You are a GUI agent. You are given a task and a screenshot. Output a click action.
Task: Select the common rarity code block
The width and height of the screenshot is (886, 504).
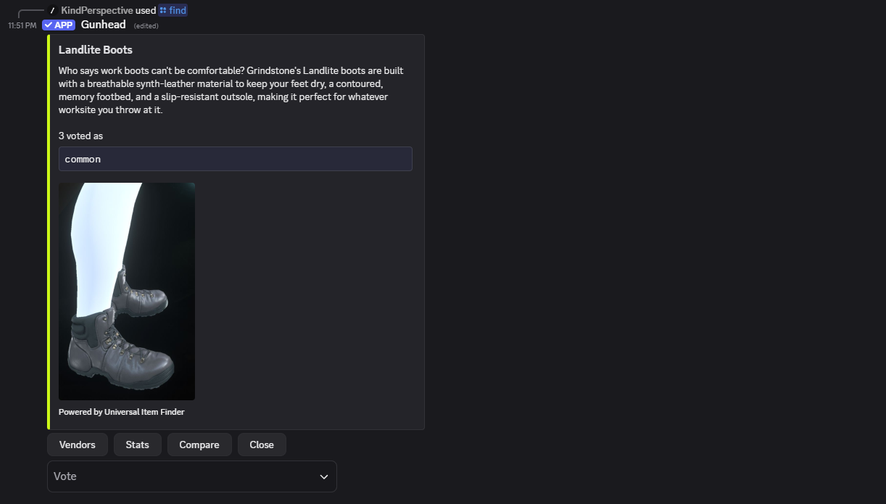click(x=235, y=159)
